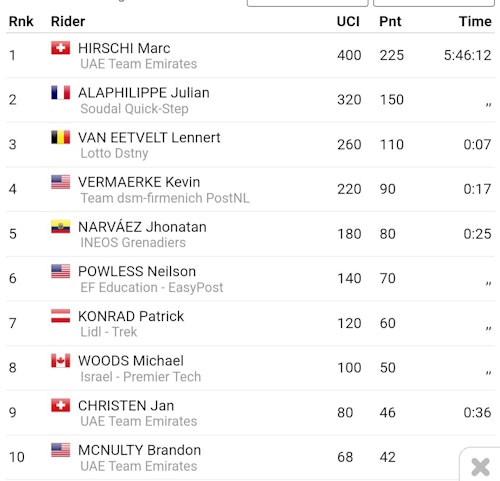Image resolution: width=500 pixels, height=481 pixels.
Task: Open Soudal Quick-Step team page
Action: point(134,109)
